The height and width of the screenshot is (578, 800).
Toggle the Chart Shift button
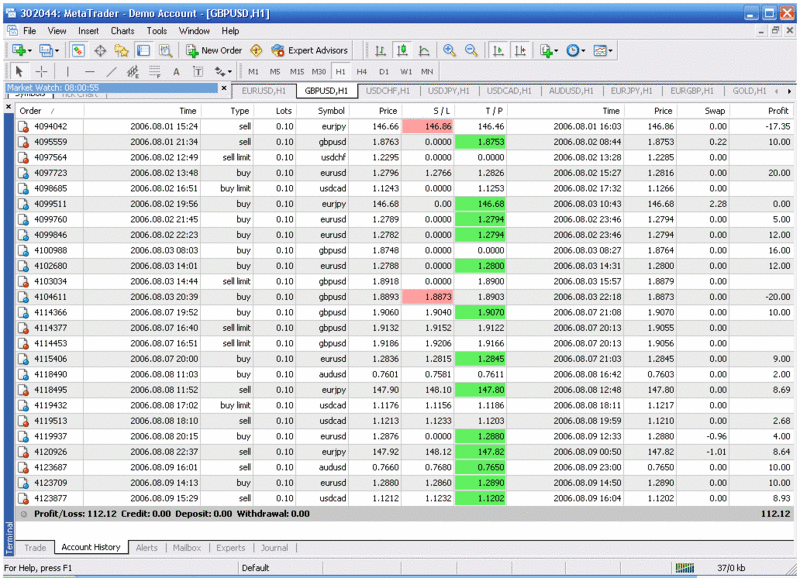pyautogui.click(x=520, y=51)
